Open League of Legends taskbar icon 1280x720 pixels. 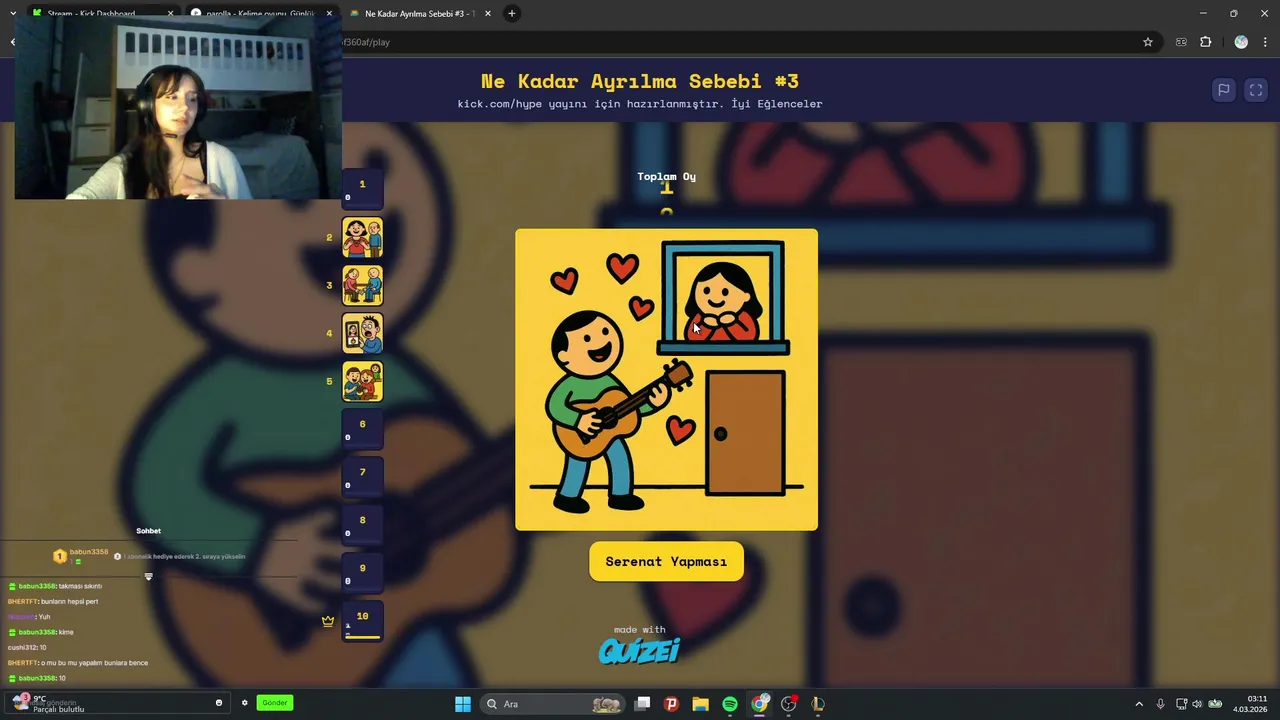click(x=818, y=704)
